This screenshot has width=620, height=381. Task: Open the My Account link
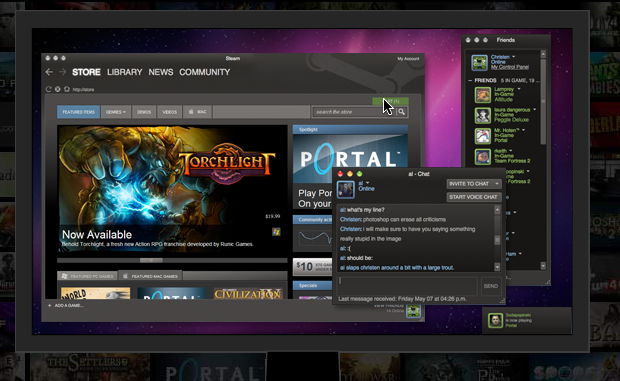[408, 58]
